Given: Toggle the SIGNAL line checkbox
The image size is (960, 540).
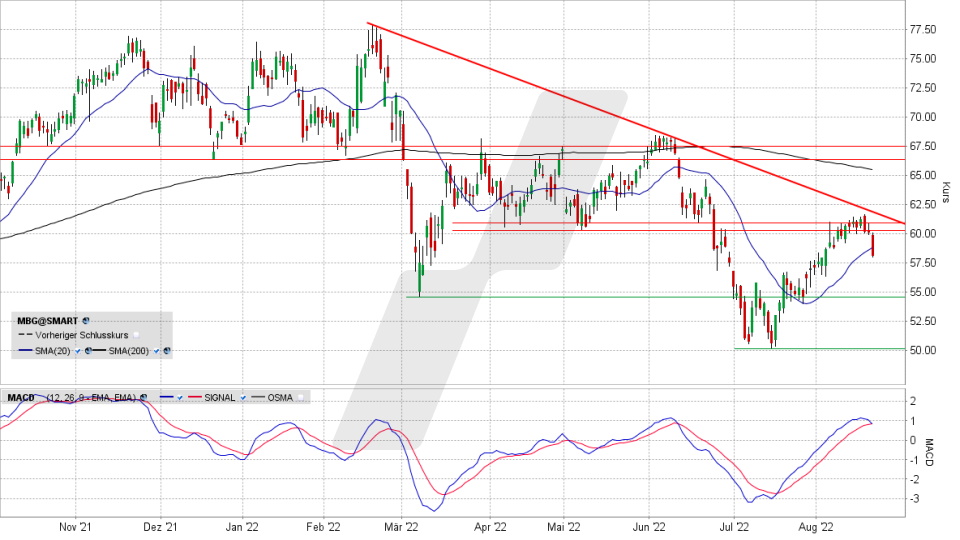Looking at the screenshot, I should [243, 397].
